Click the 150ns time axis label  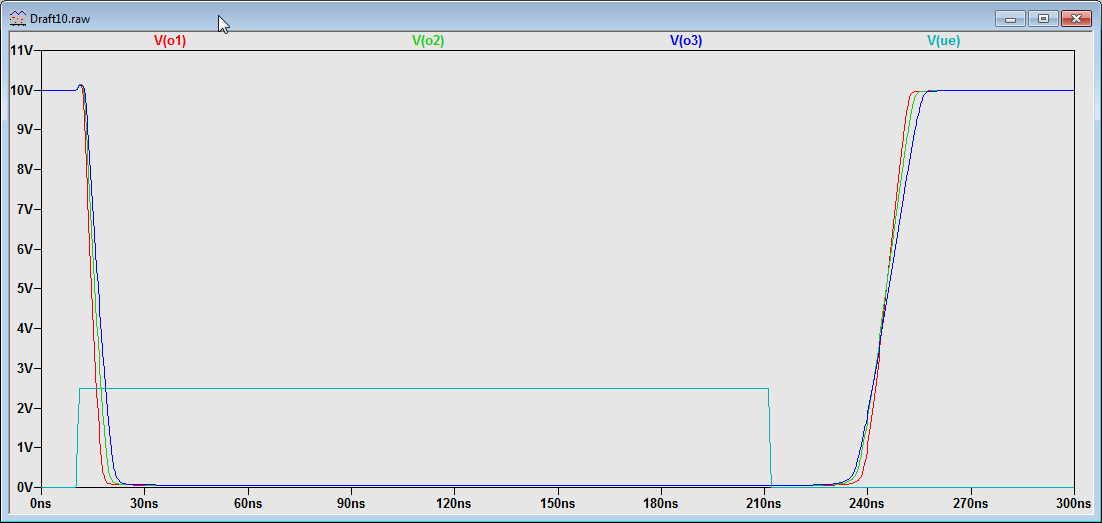point(557,504)
